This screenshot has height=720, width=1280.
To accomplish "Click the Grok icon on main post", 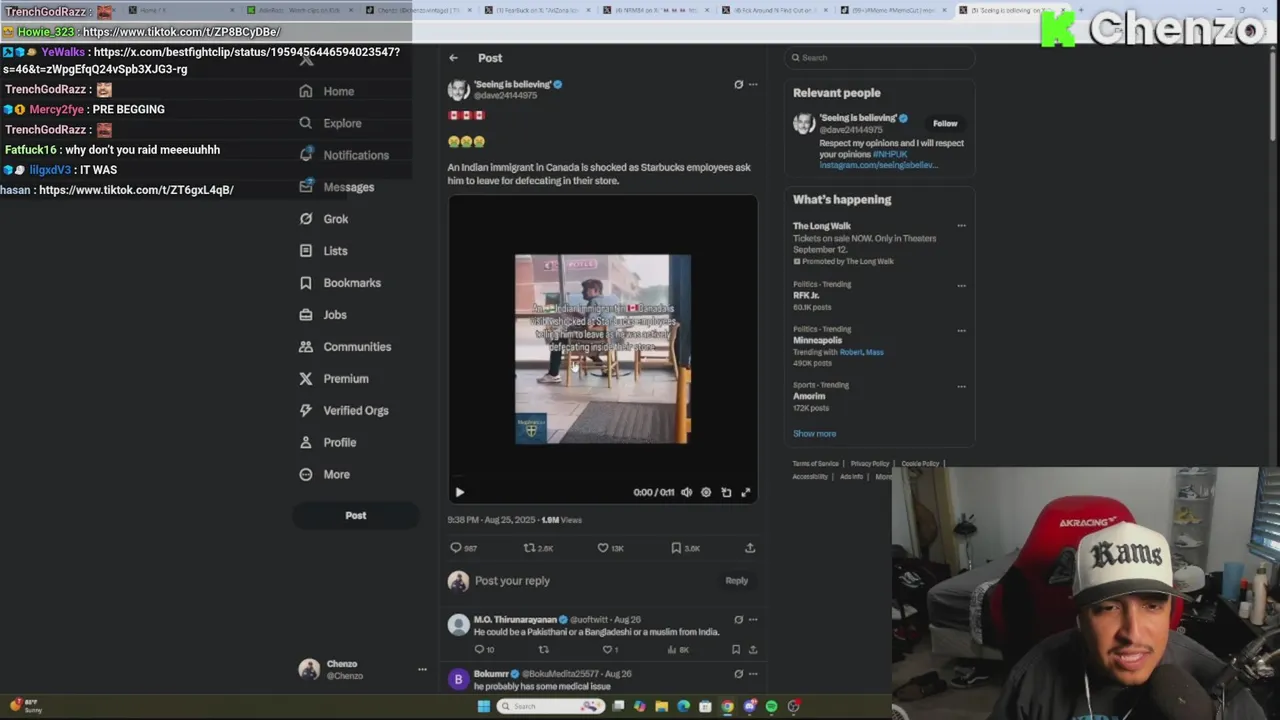I will pyautogui.click(x=738, y=85).
